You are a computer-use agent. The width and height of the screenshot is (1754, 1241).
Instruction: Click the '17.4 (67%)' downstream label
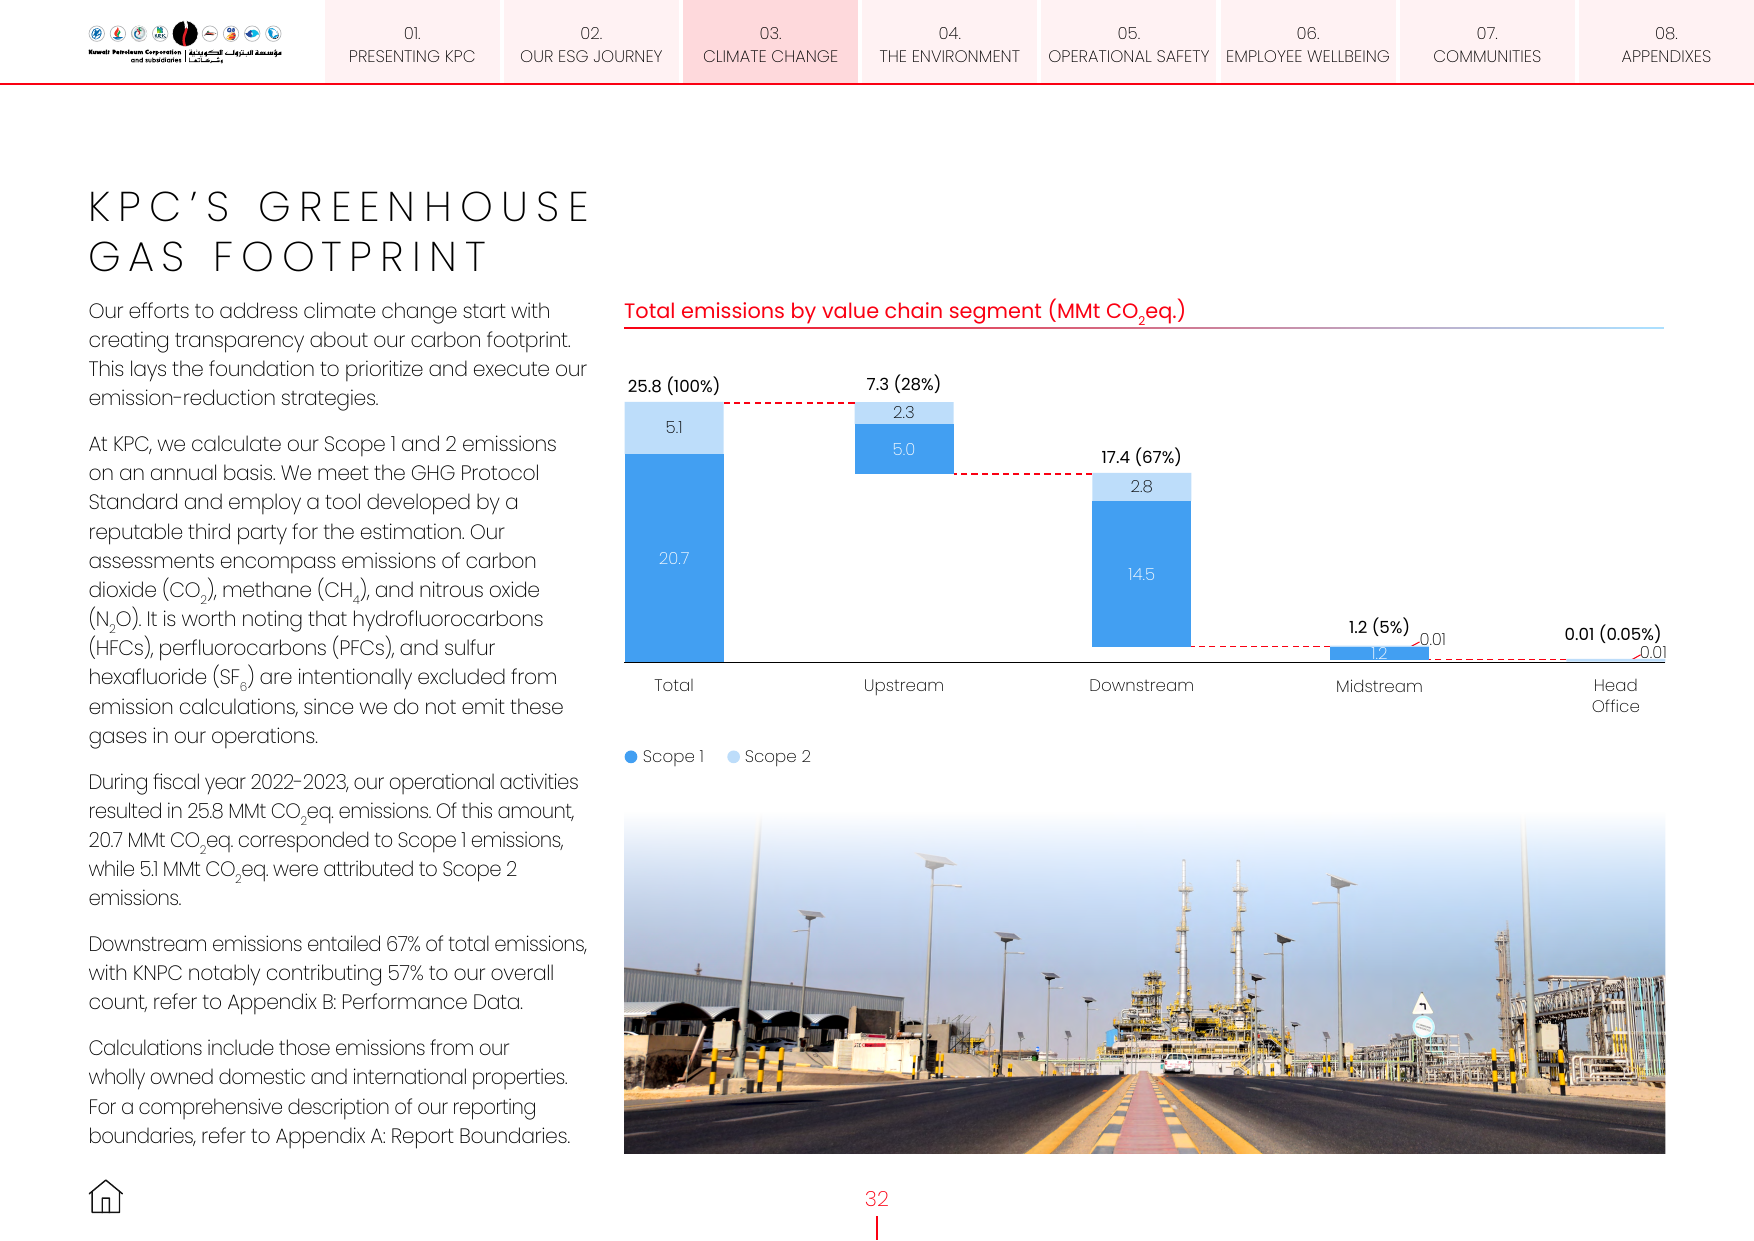point(1141,457)
